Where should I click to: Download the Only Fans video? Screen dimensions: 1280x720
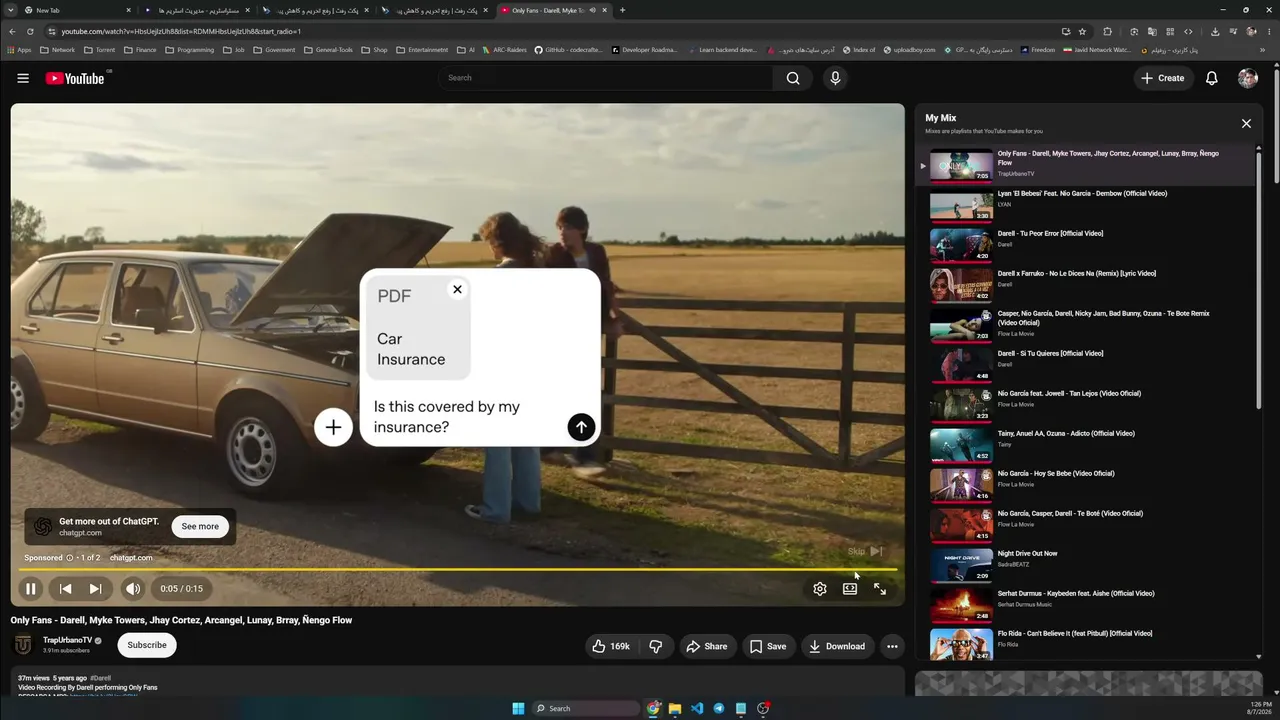coord(837,646)
